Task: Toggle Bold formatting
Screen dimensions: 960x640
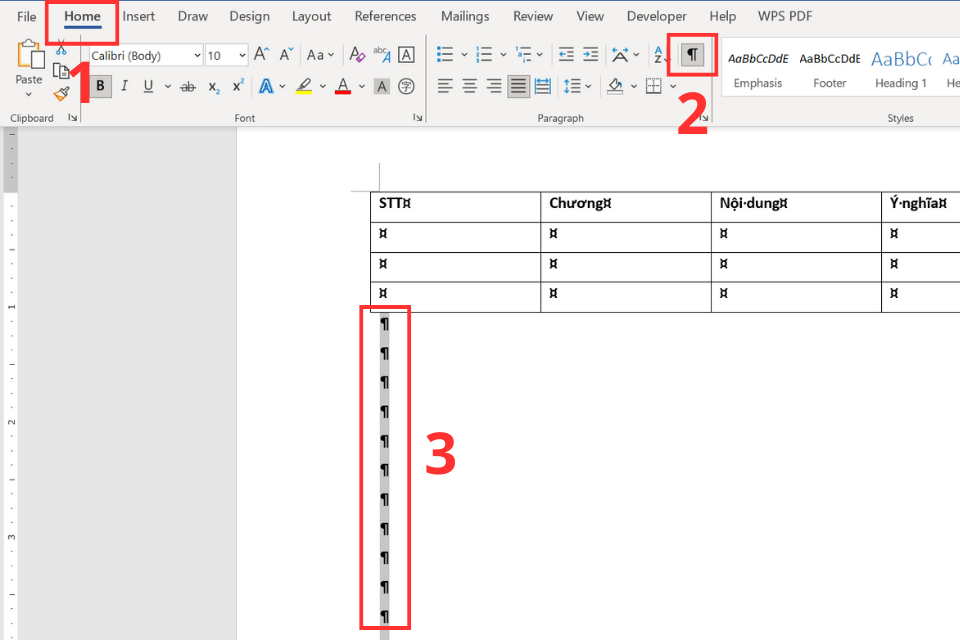Action: click(100, 86)
